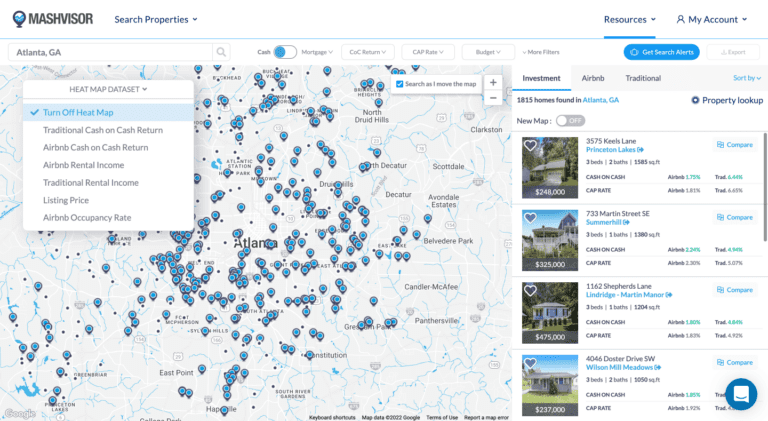Click the Property lookup gear icon

(696, 100)
